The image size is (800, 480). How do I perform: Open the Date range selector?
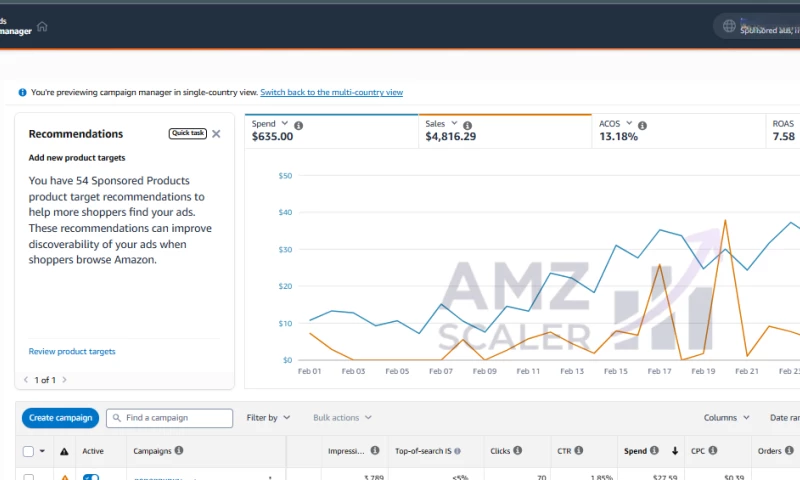(x=785, y=418)
